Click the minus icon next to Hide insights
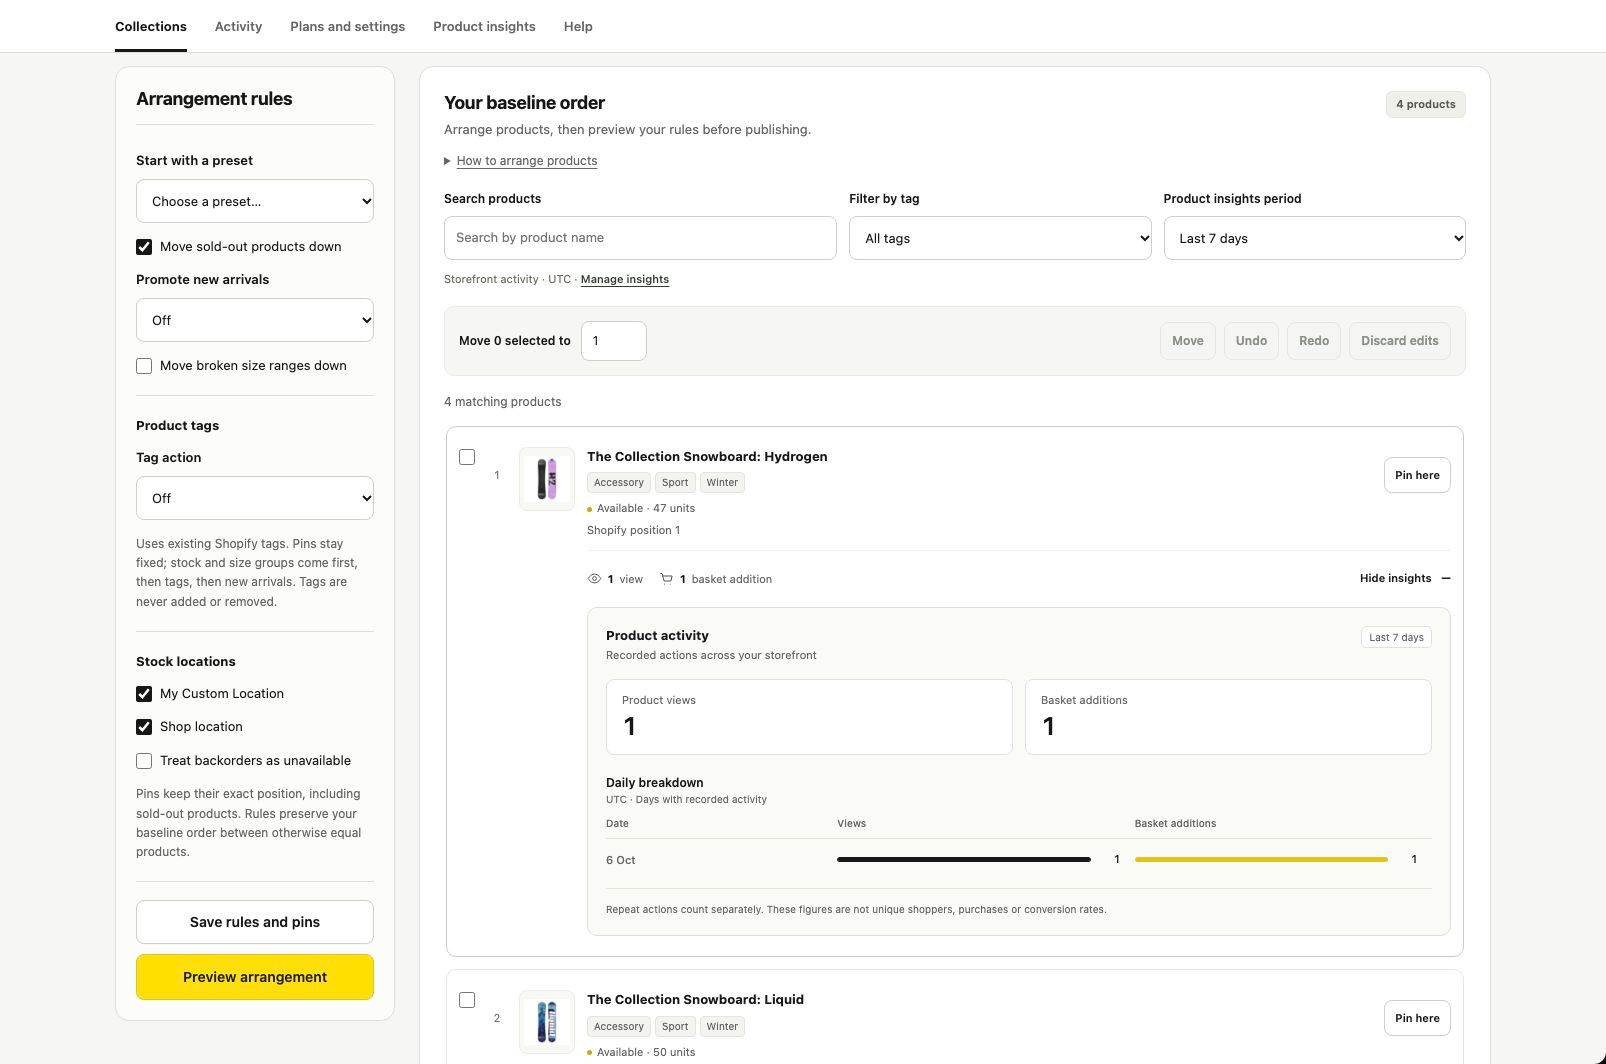This screenshot has width=1606, height=1064. [x=1445, y=578]
